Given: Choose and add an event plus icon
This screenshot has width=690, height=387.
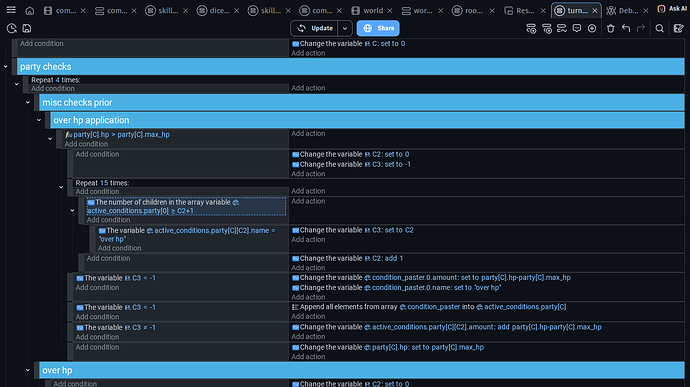Looking at the screenshot, I should 592,29.
